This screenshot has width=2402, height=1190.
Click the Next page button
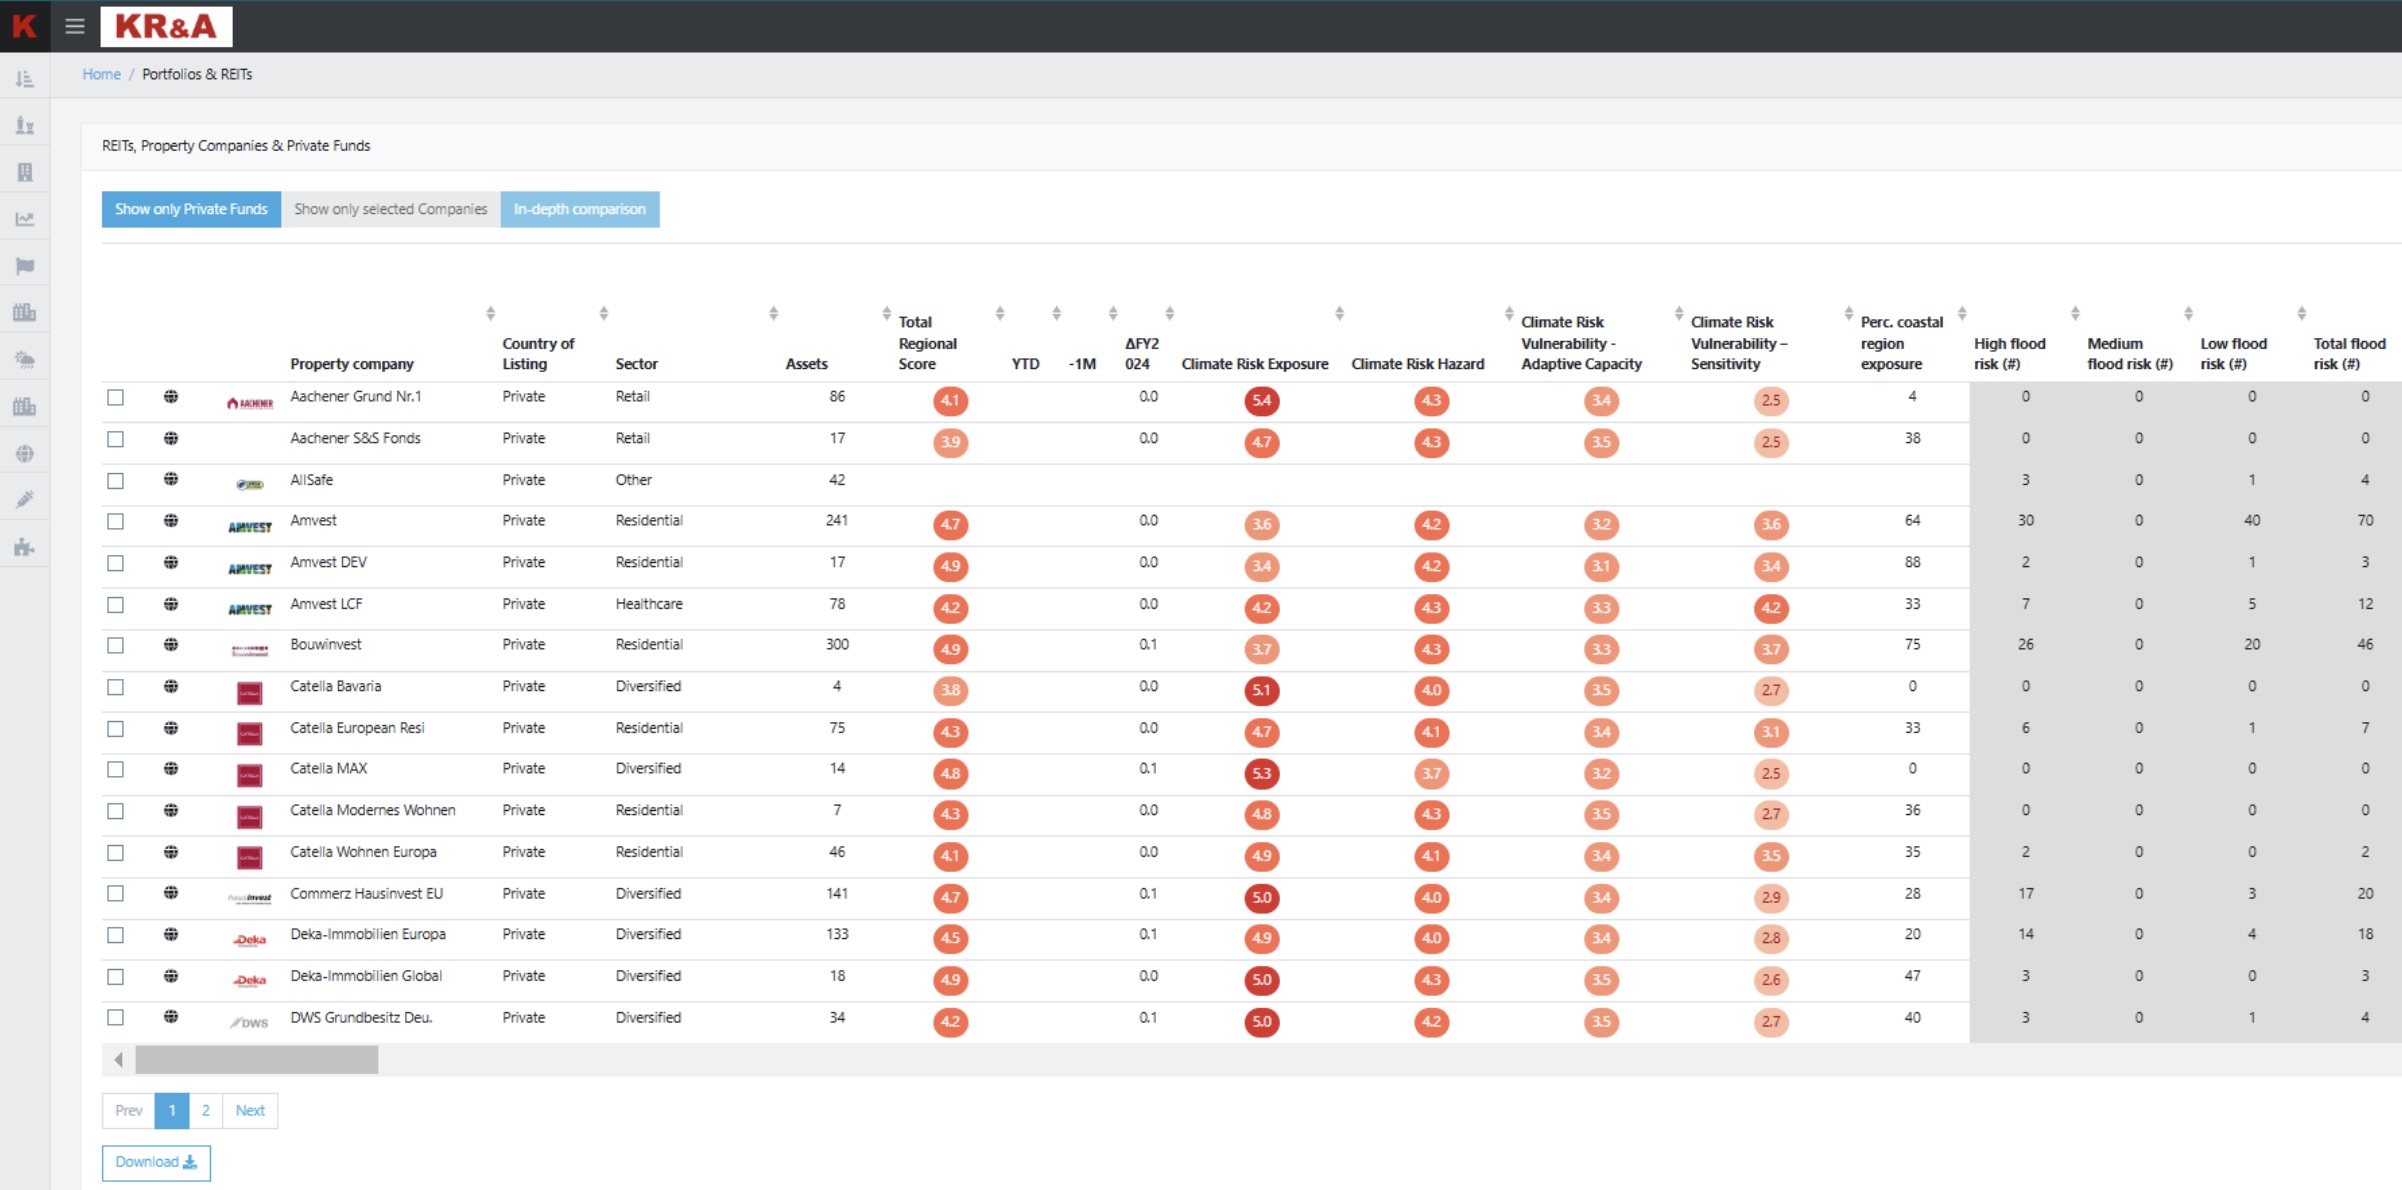[250, 1110]
